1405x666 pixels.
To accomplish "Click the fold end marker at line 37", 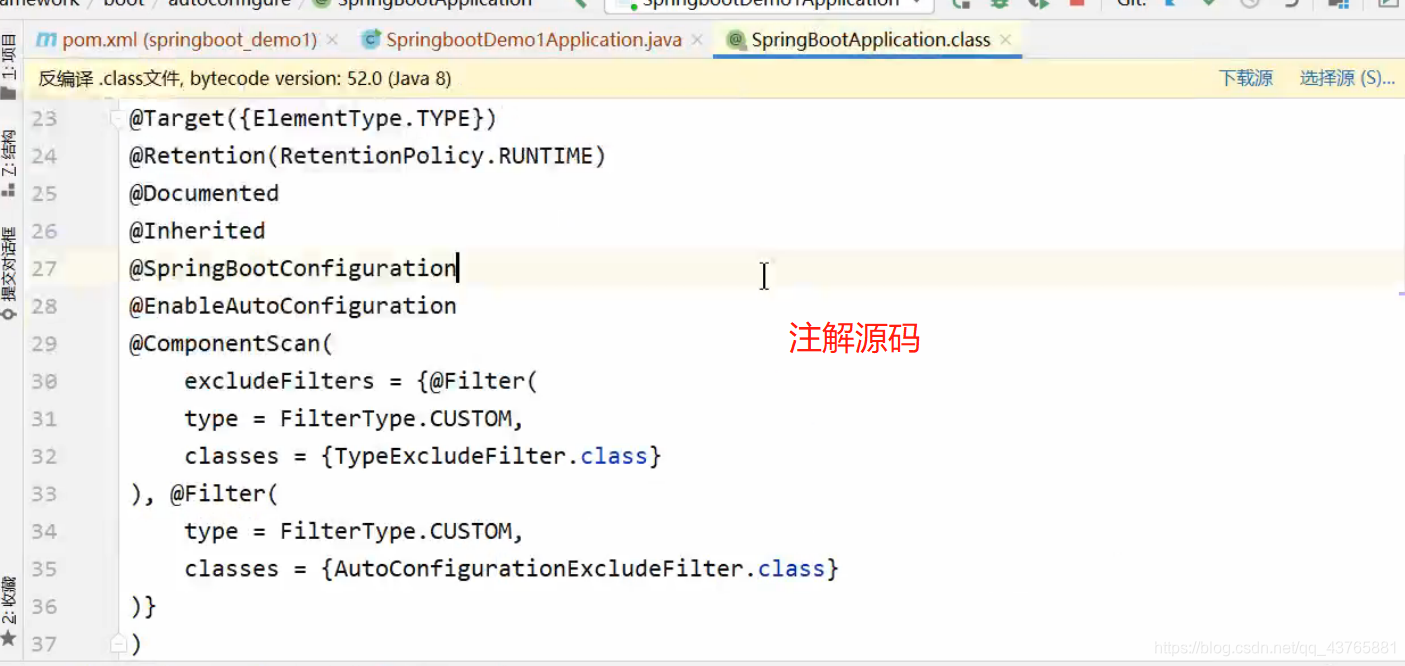I will point(117,644).
